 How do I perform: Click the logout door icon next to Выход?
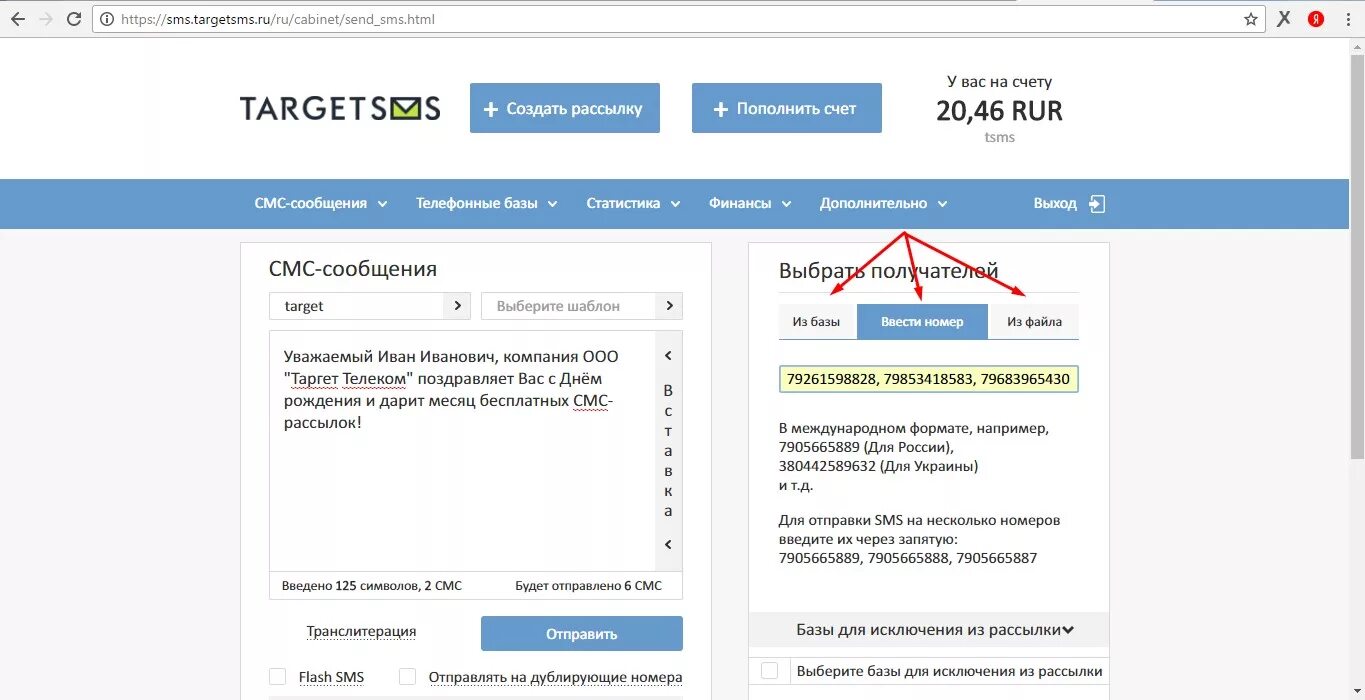tap(1097, 204)
